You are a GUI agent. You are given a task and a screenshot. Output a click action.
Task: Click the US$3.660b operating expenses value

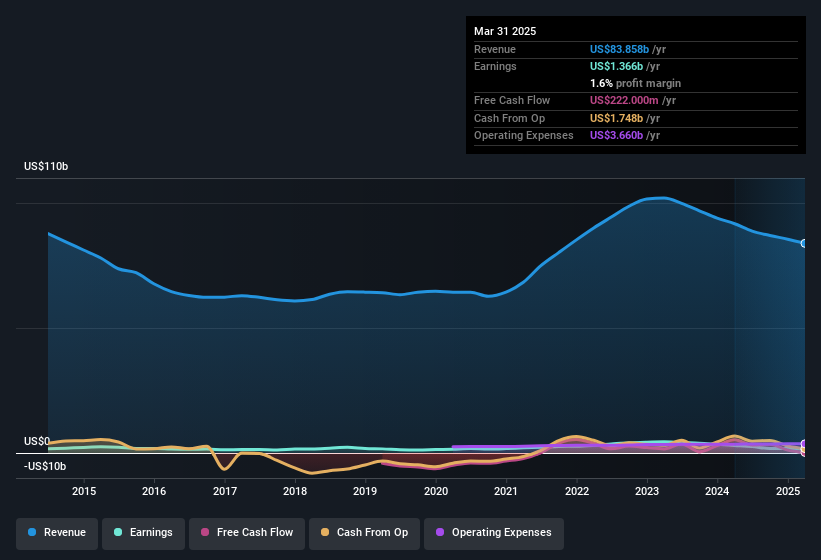616,136
